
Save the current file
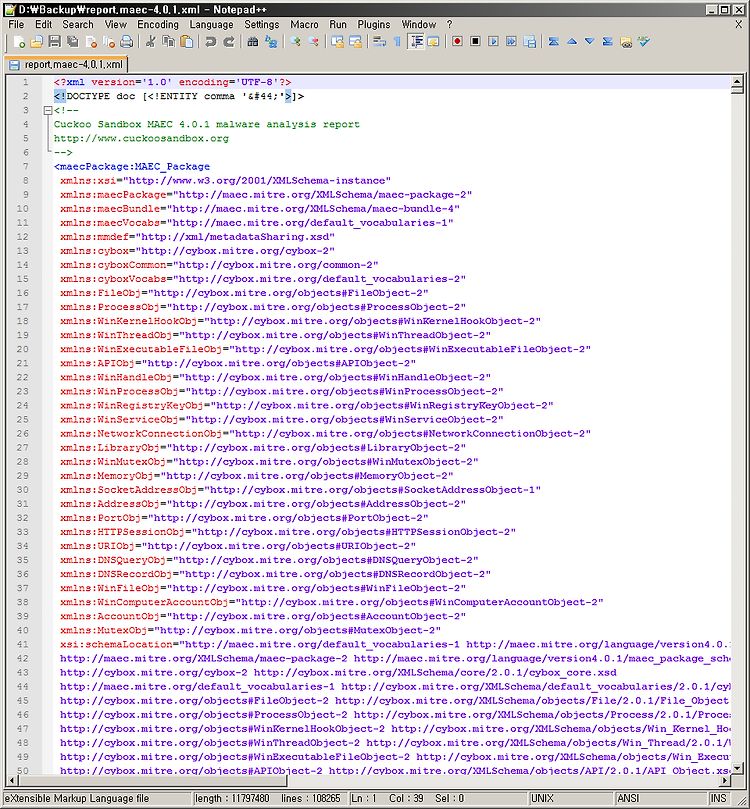click(55, 42)
